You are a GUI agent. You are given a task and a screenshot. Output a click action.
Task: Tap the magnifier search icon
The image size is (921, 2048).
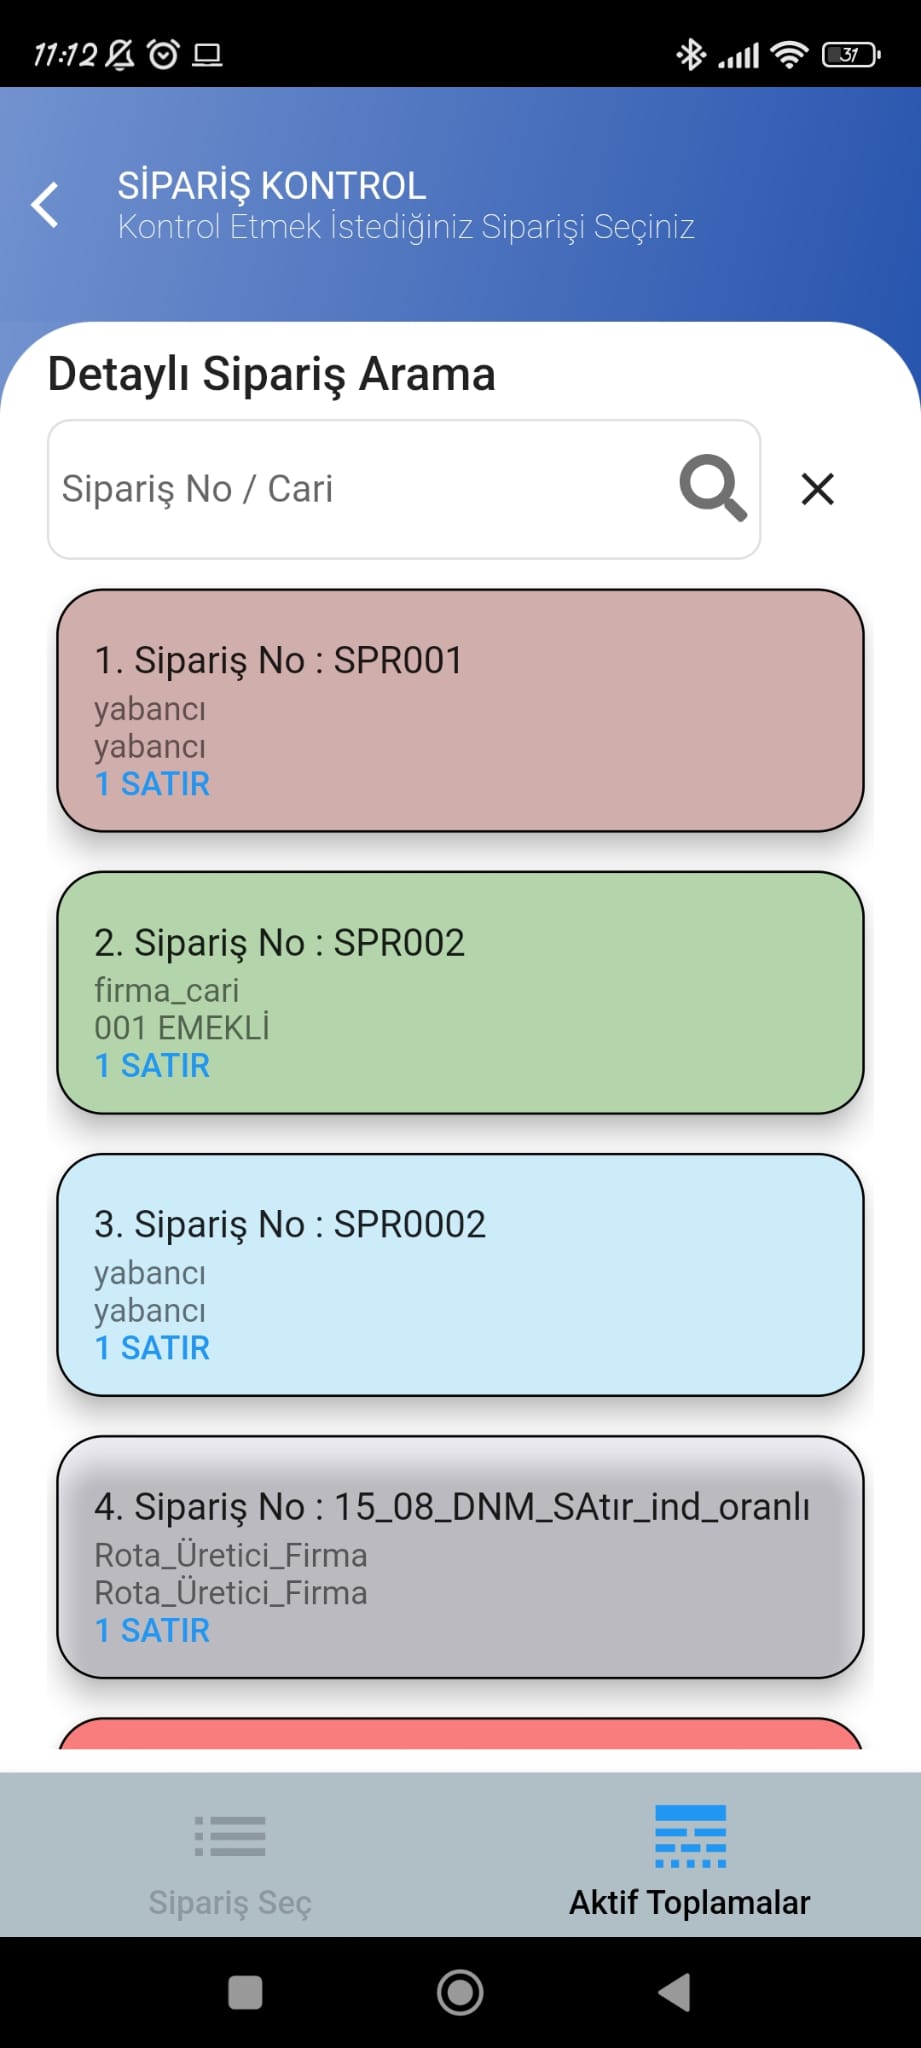[x=713, y=488]
